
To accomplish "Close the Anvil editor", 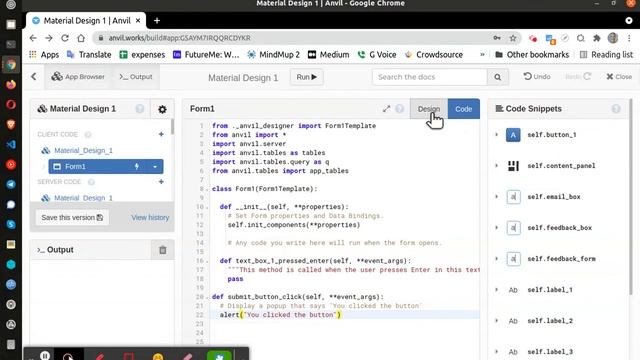I will coord(619,76).
